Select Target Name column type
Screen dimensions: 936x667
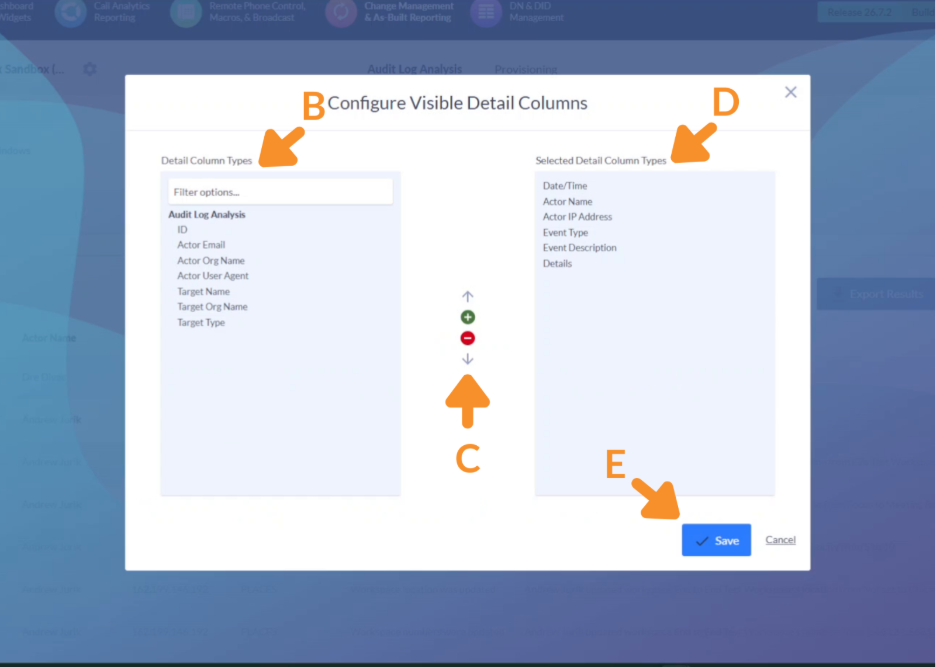(203, 291)
